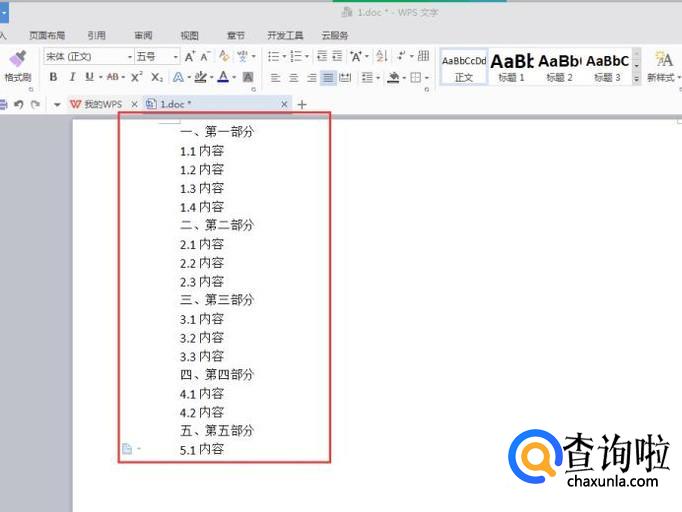Click the table grid icon in paragraph group
The height and width of the screenshot is (512, 682).
click(423, 56)
